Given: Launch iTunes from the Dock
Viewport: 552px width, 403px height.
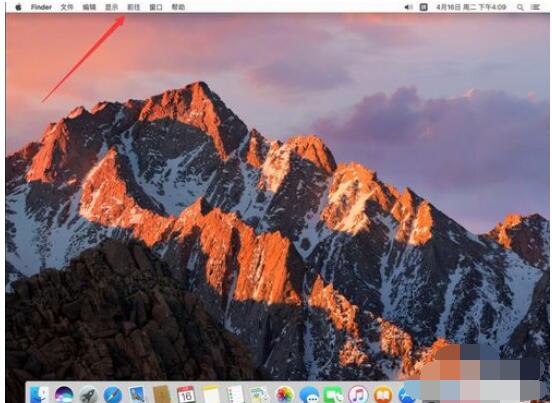Looking at the screenshot, I should [358, 395].
